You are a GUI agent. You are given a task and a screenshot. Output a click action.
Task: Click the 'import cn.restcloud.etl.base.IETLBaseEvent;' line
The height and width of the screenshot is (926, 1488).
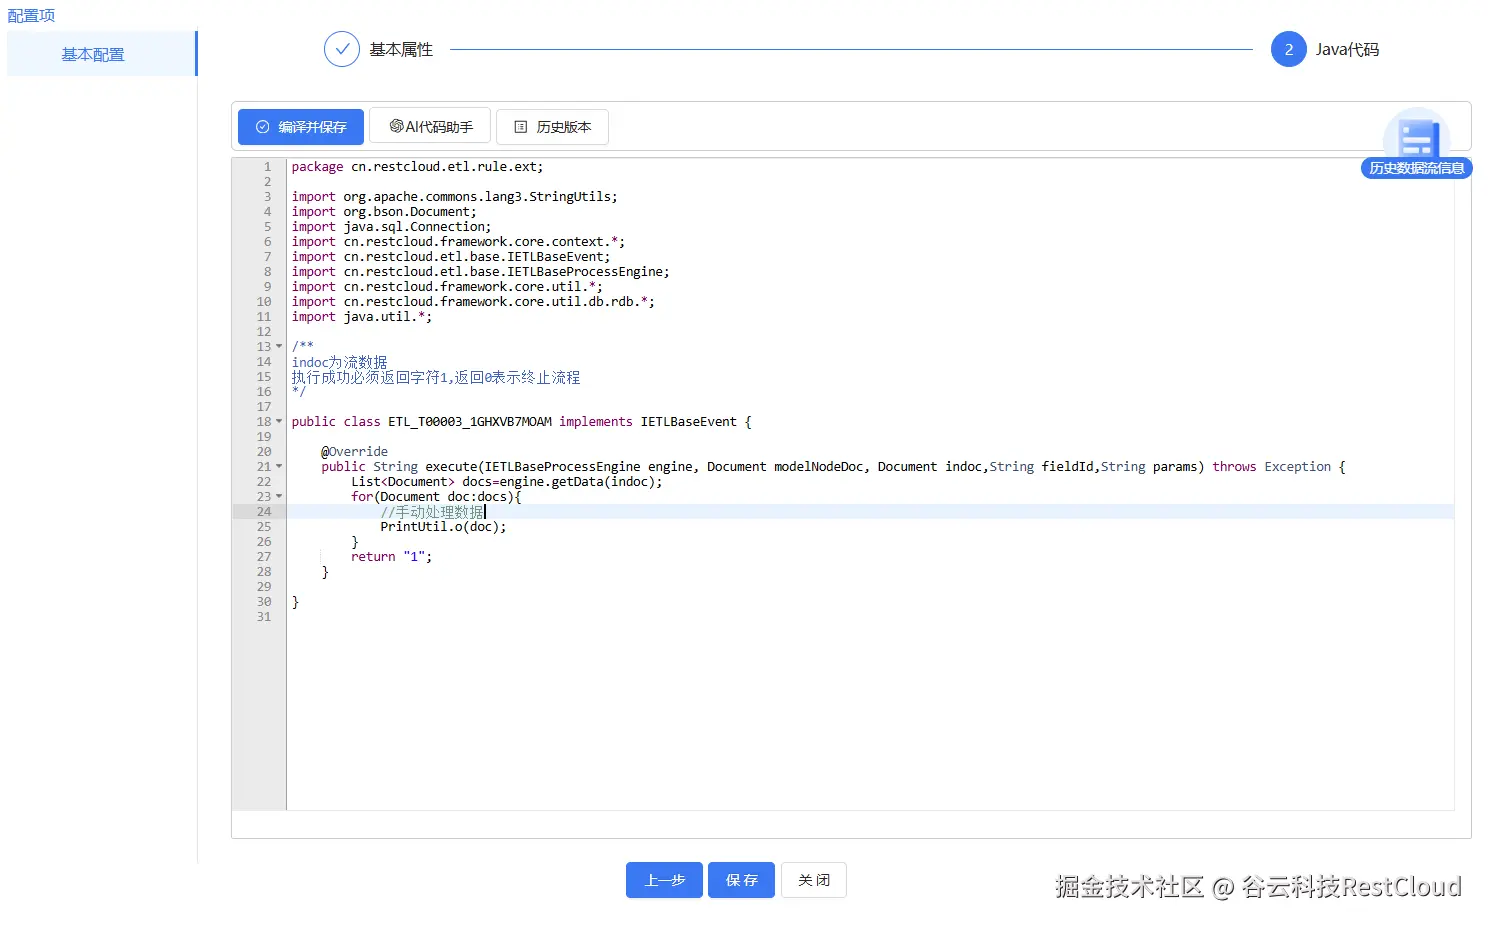[450, 257]
